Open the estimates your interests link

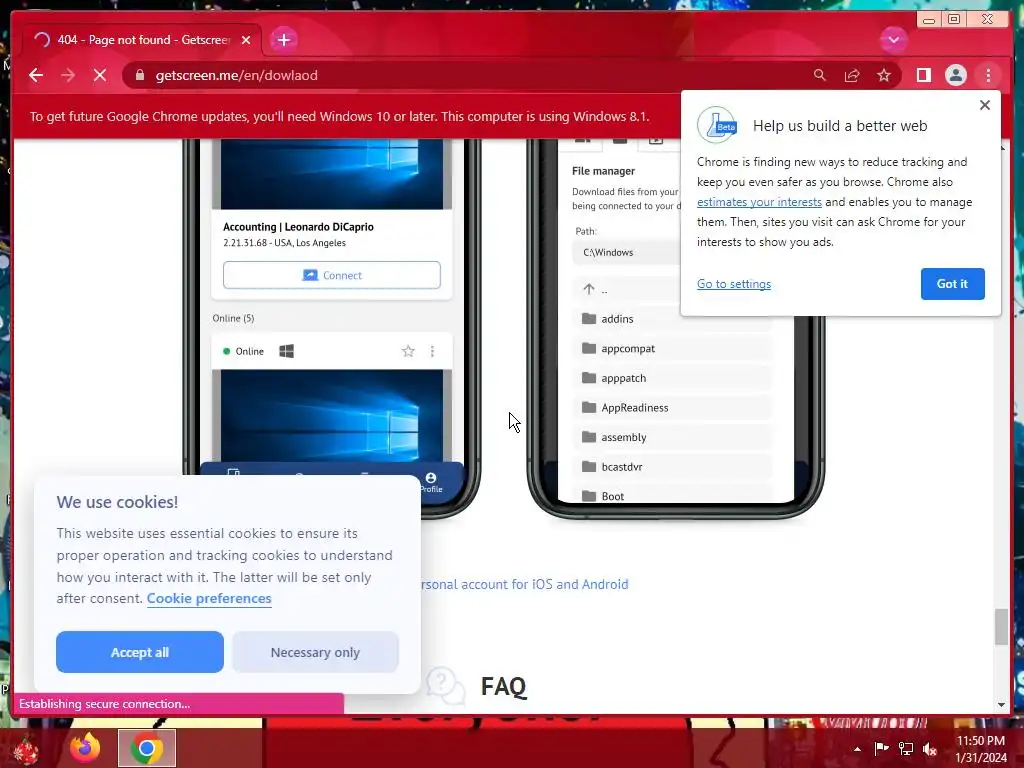tap(759, 202)
